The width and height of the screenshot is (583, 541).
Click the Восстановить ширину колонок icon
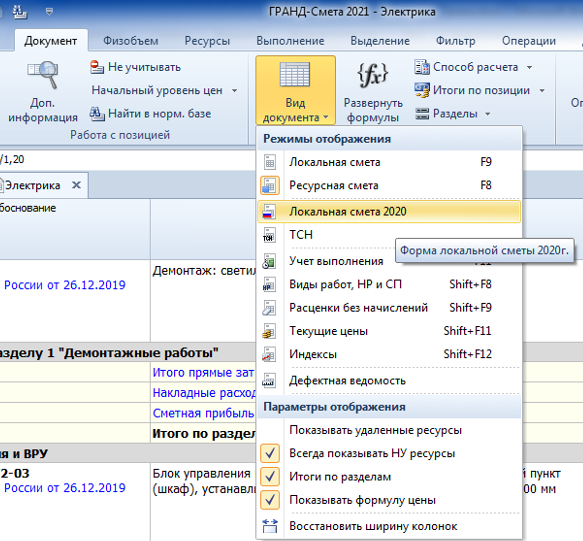coord(270,526)
